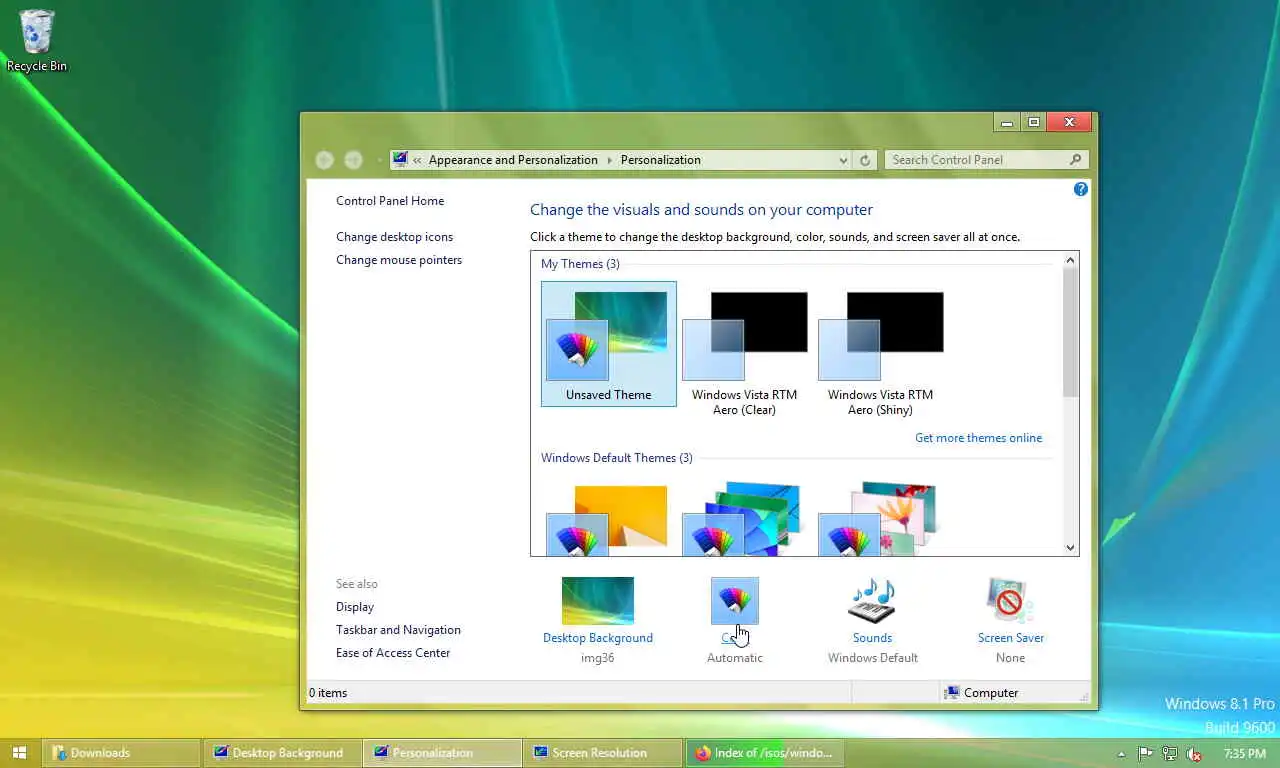Click the theme list scrollbar thumb
This screenshot has height=768, width=1280.
1070,333
